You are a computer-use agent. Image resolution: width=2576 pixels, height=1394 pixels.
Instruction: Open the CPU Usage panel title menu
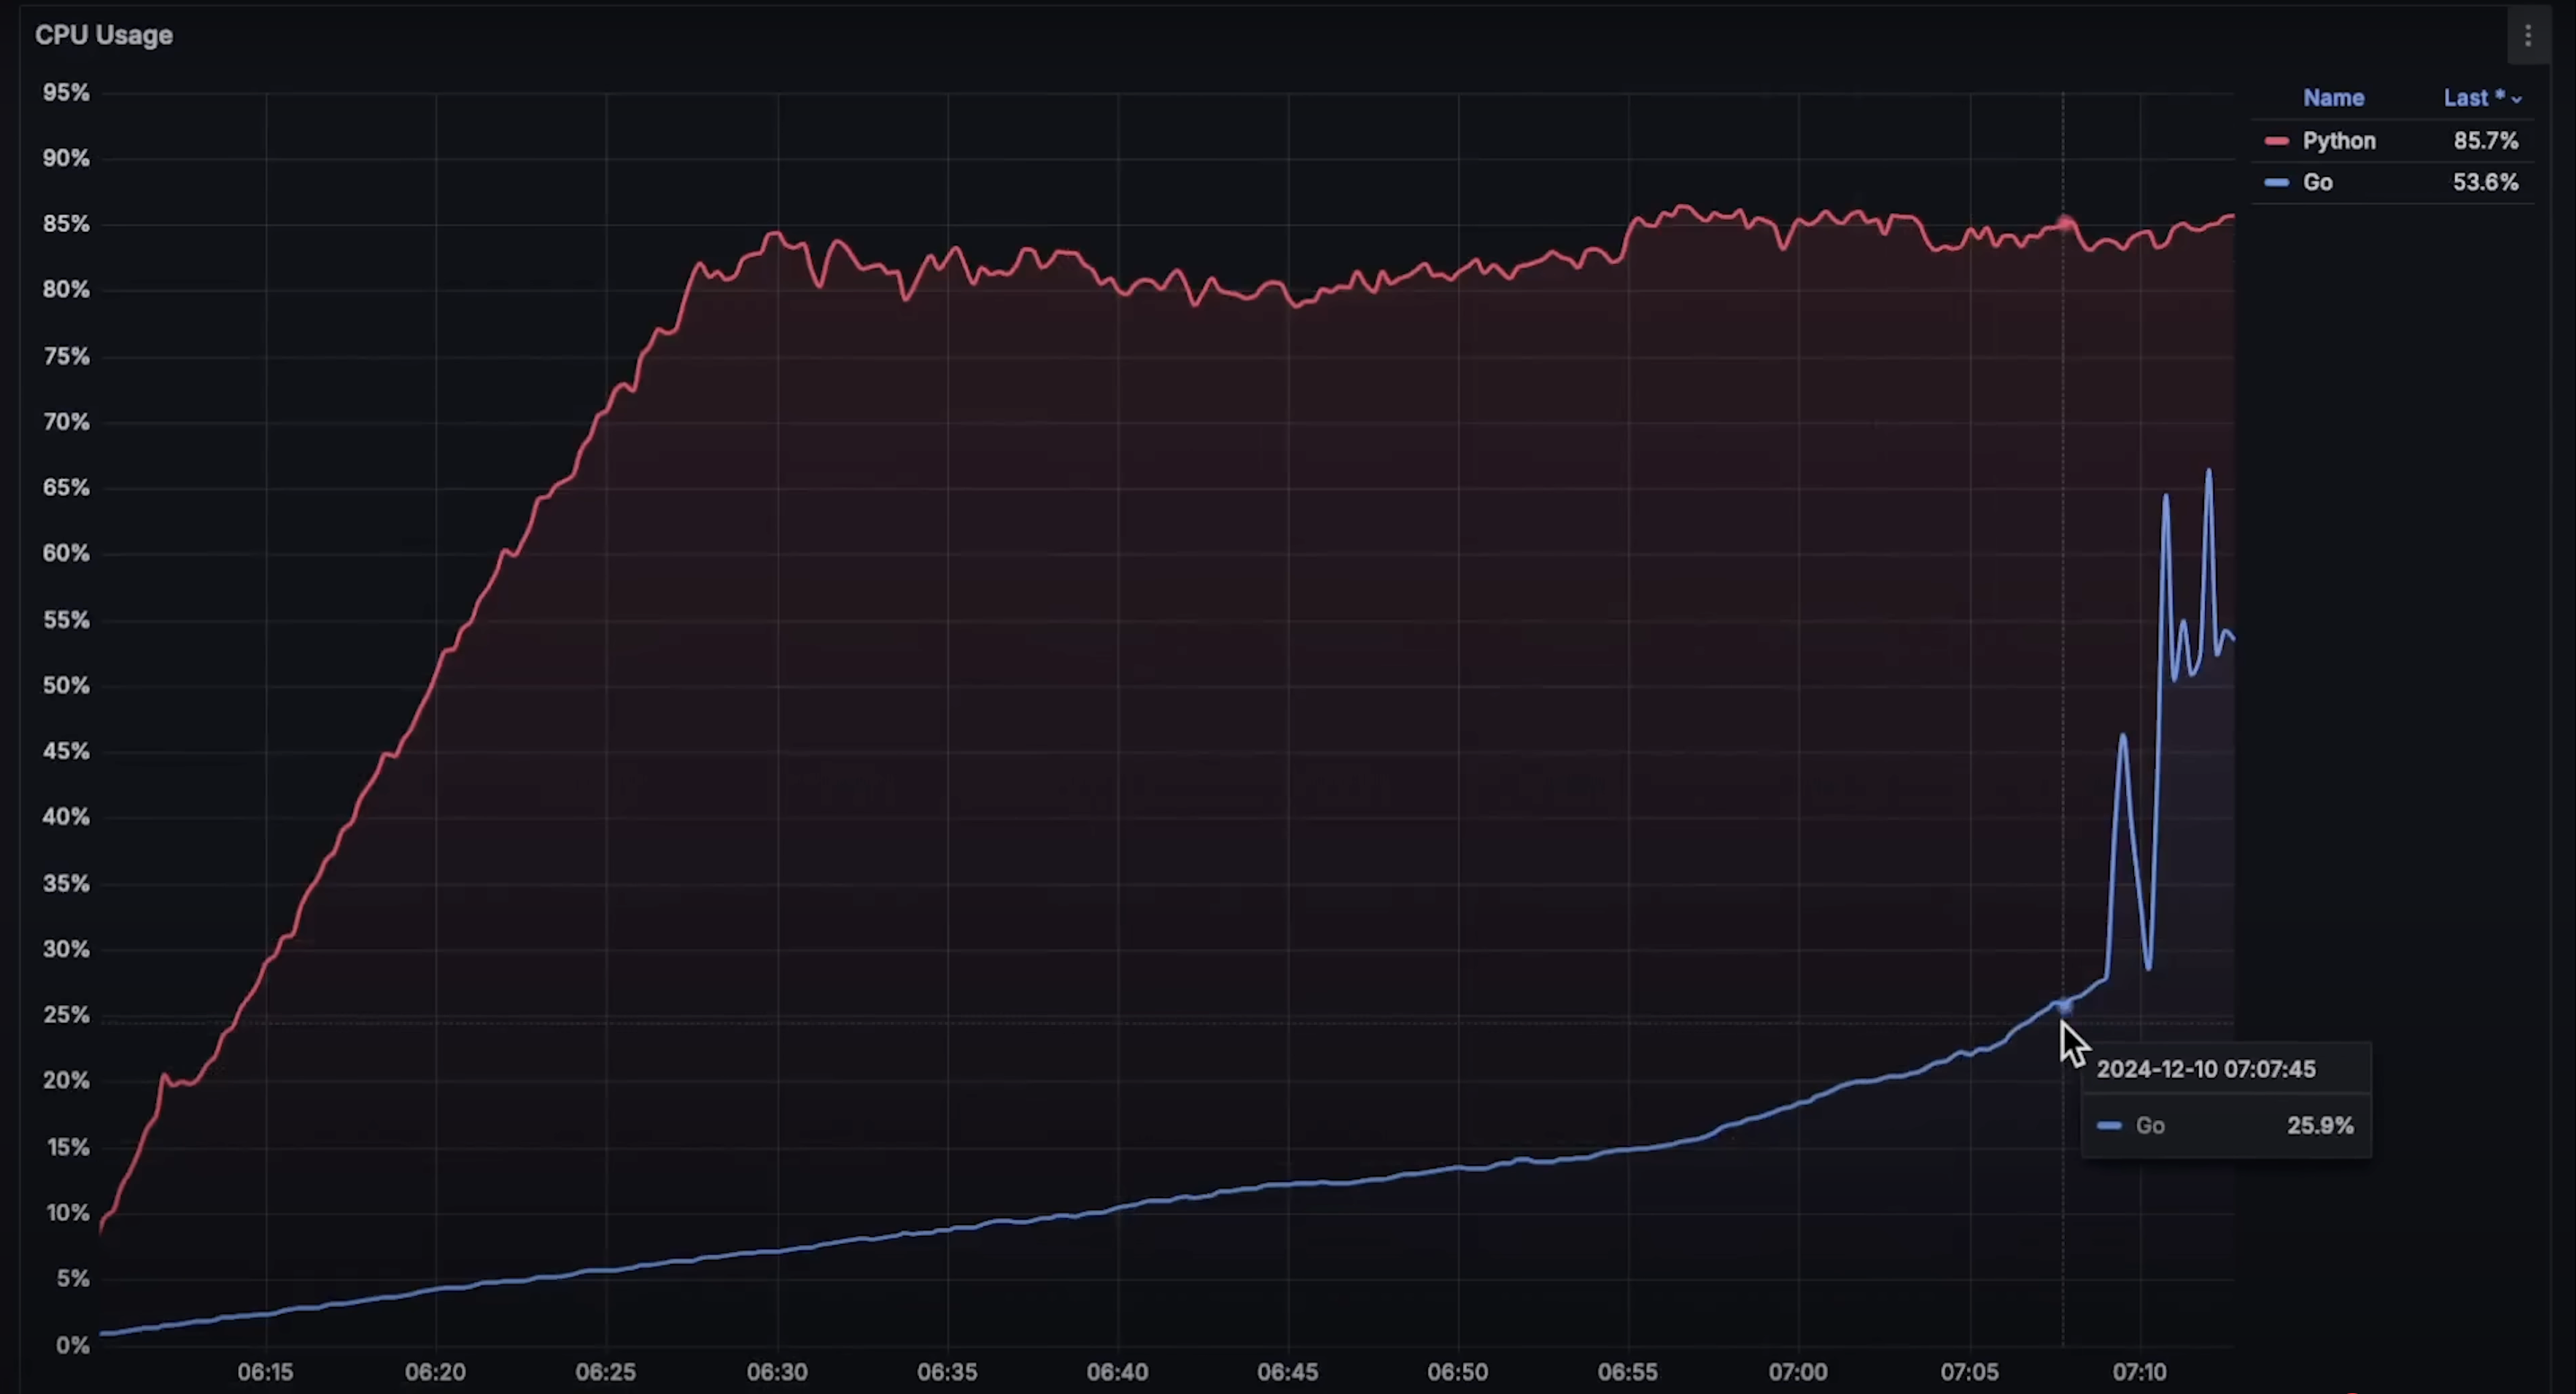point(104,35)
